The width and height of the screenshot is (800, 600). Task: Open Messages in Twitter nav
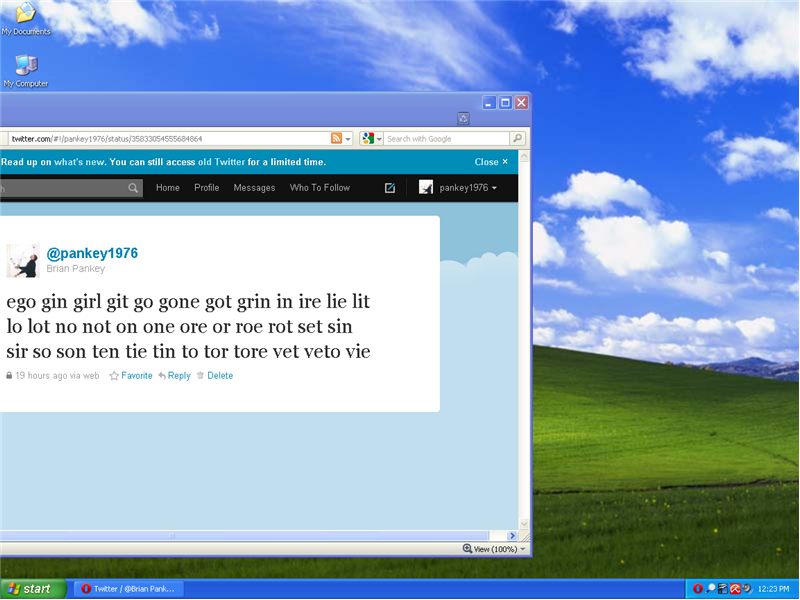[254, 188]
